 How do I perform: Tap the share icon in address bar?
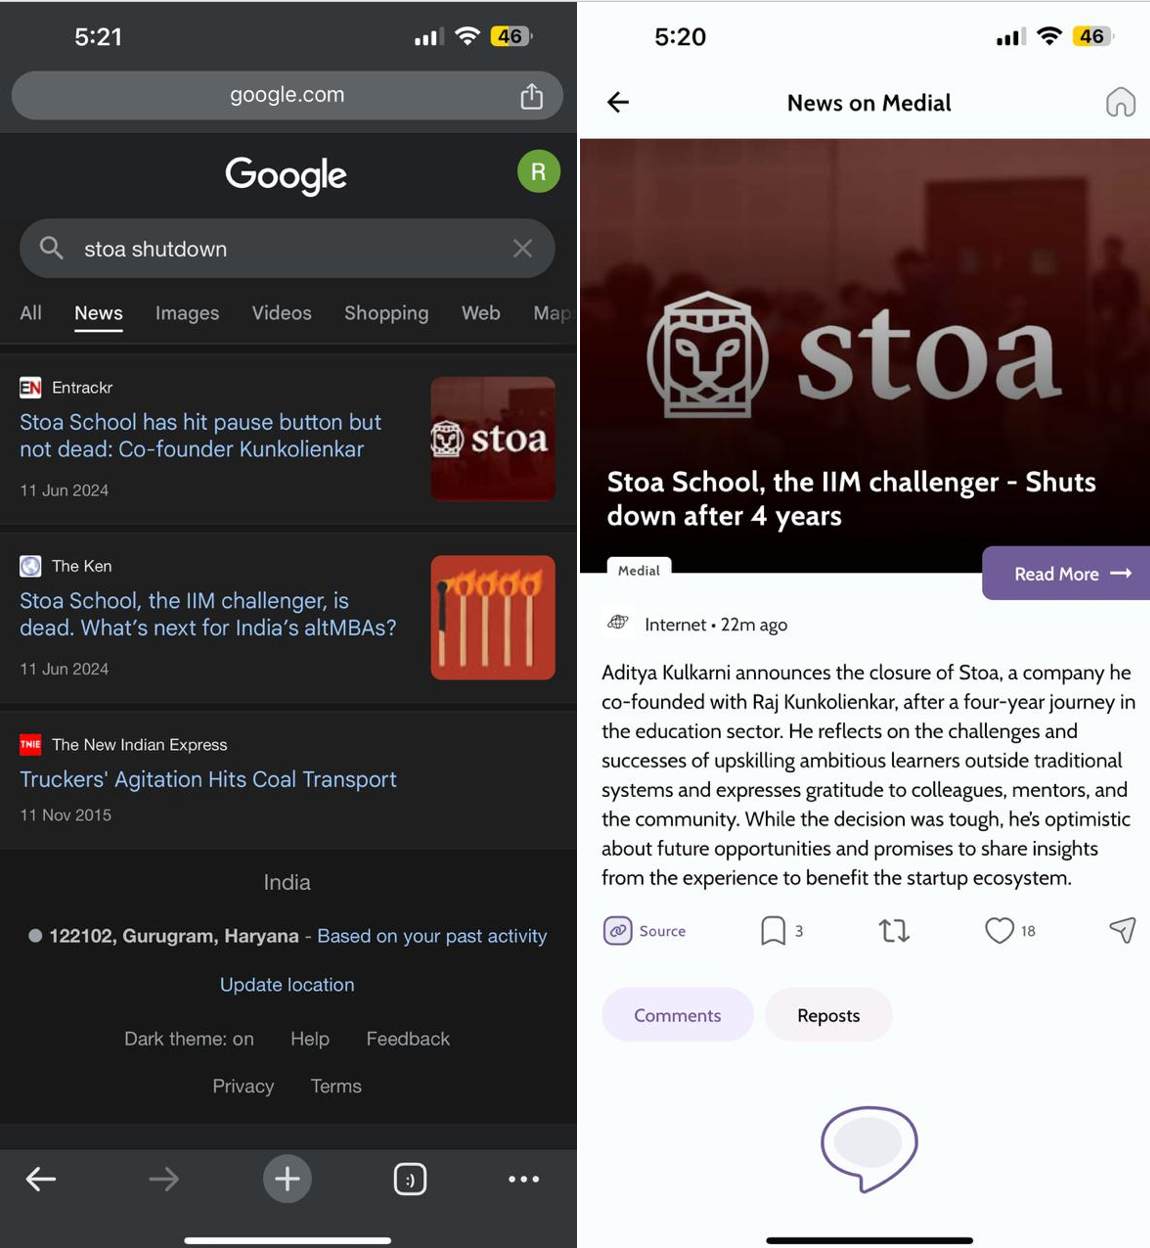click(x=531, y=96)
